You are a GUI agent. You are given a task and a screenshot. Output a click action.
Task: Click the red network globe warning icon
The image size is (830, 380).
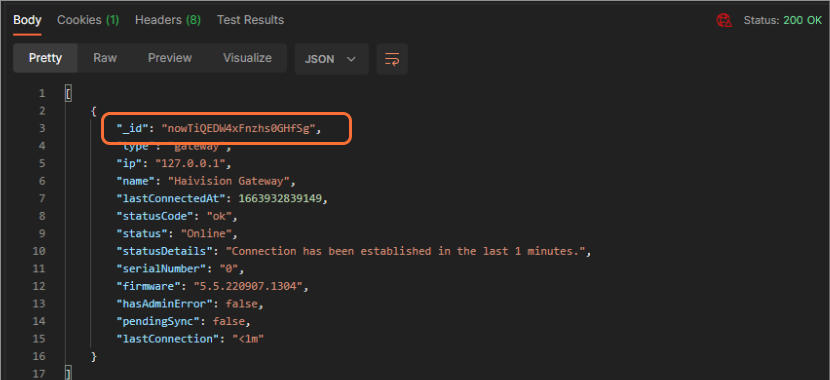click(x=724, y=21)
